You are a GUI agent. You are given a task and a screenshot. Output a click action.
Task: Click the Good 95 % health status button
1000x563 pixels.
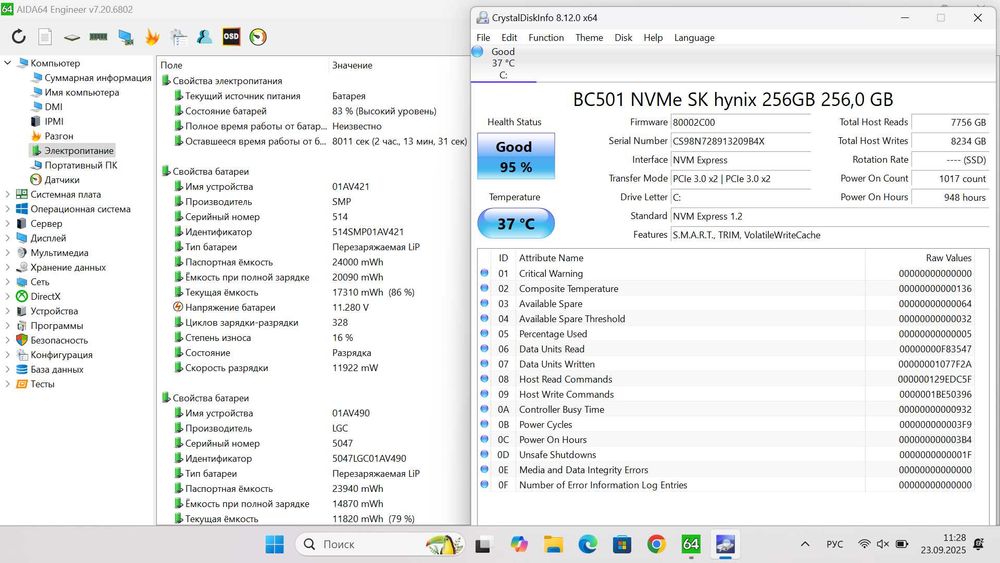click(x=514, y=157)
